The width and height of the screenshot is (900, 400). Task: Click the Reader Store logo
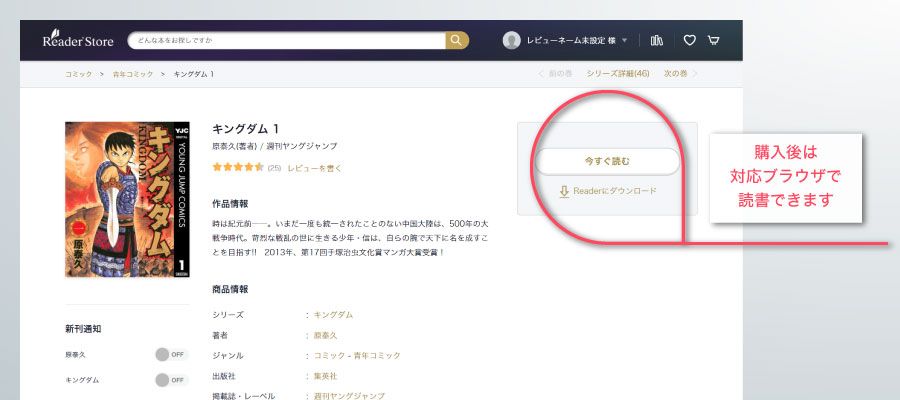pos(78,40)
